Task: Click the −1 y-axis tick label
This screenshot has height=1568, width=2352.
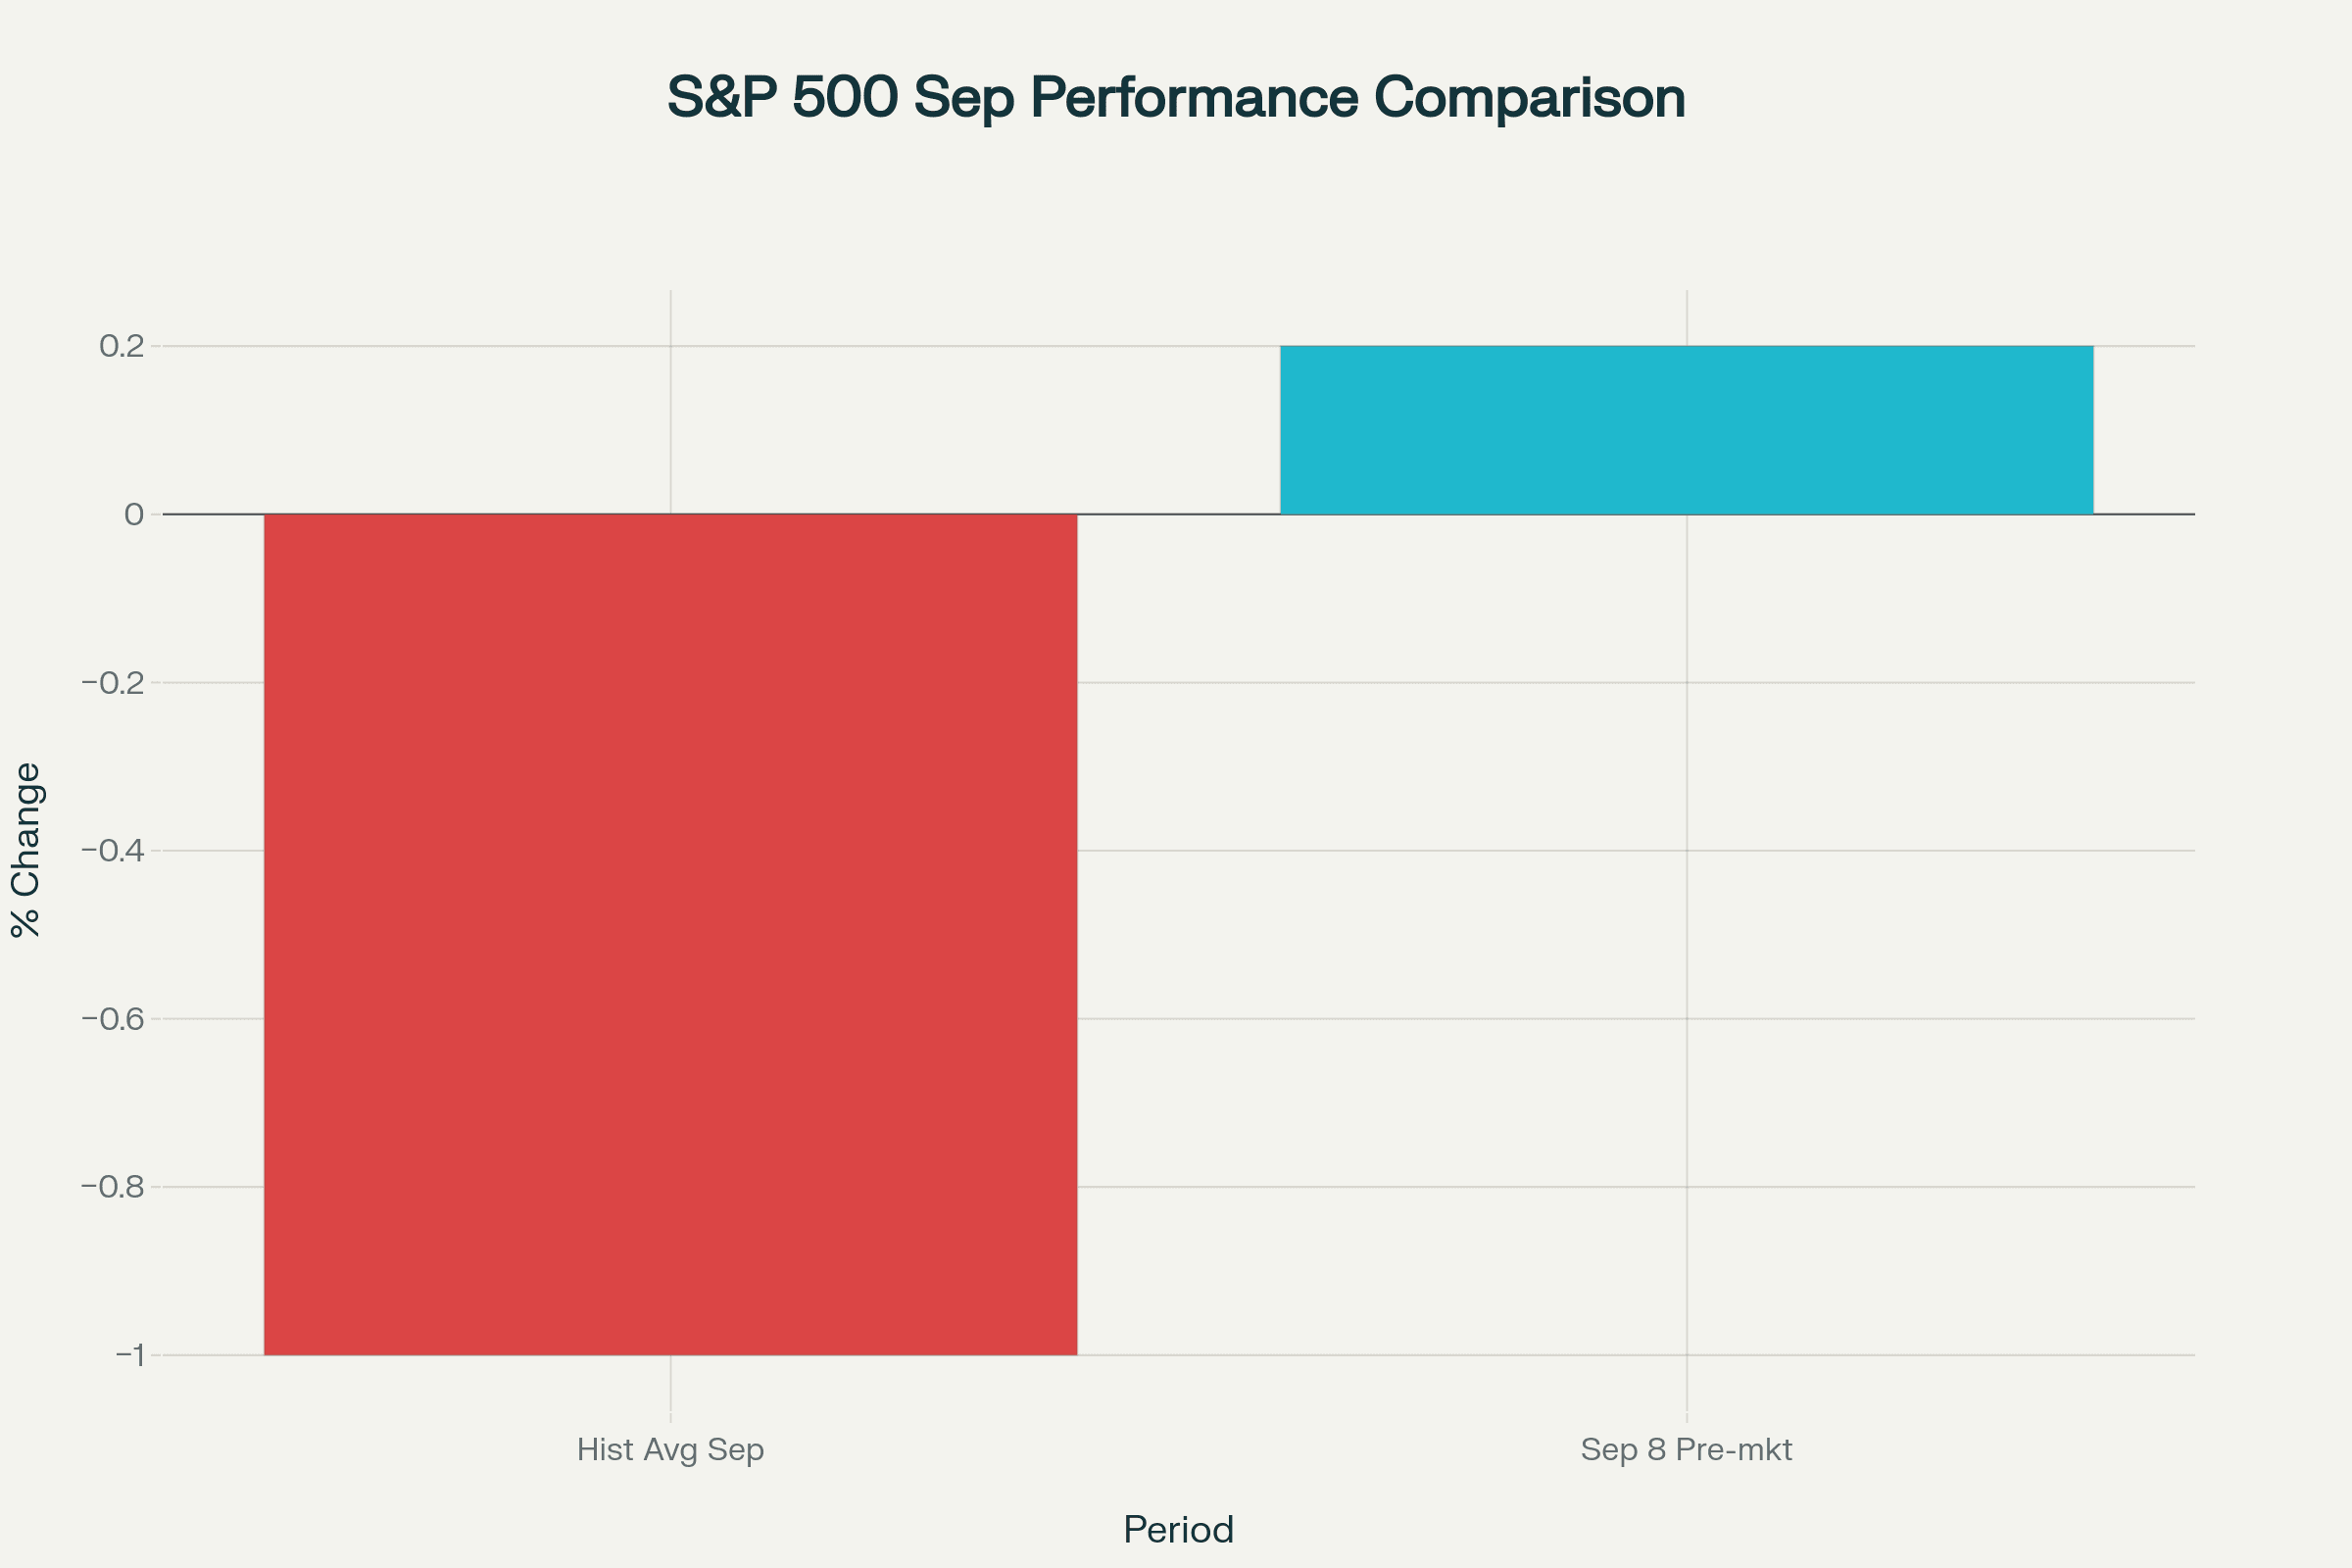Action: point(130,1355)
